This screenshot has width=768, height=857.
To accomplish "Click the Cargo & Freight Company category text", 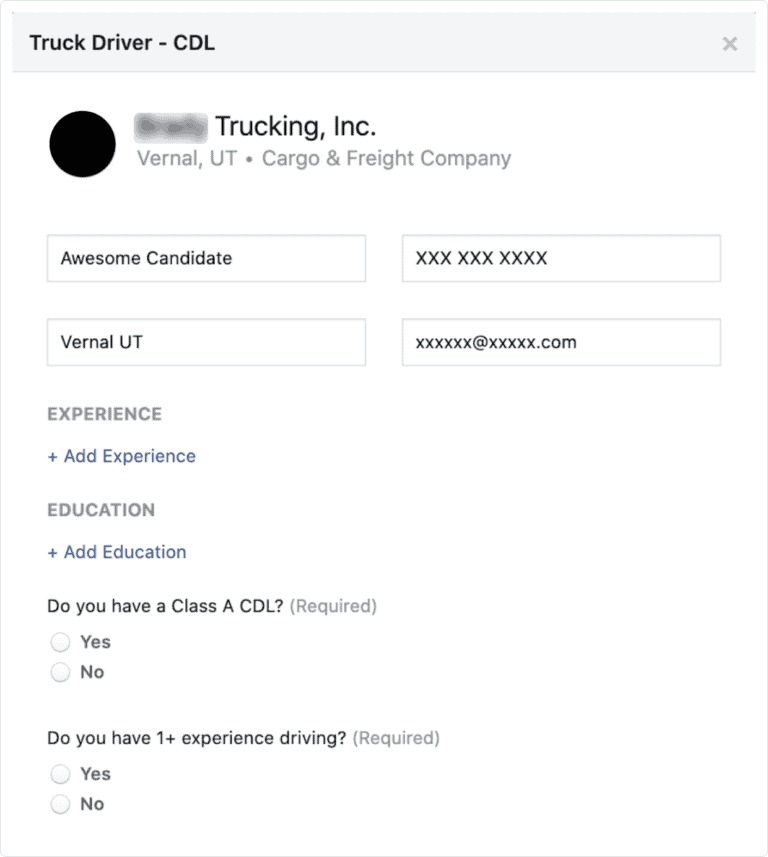I will click(x=386, y=158).
